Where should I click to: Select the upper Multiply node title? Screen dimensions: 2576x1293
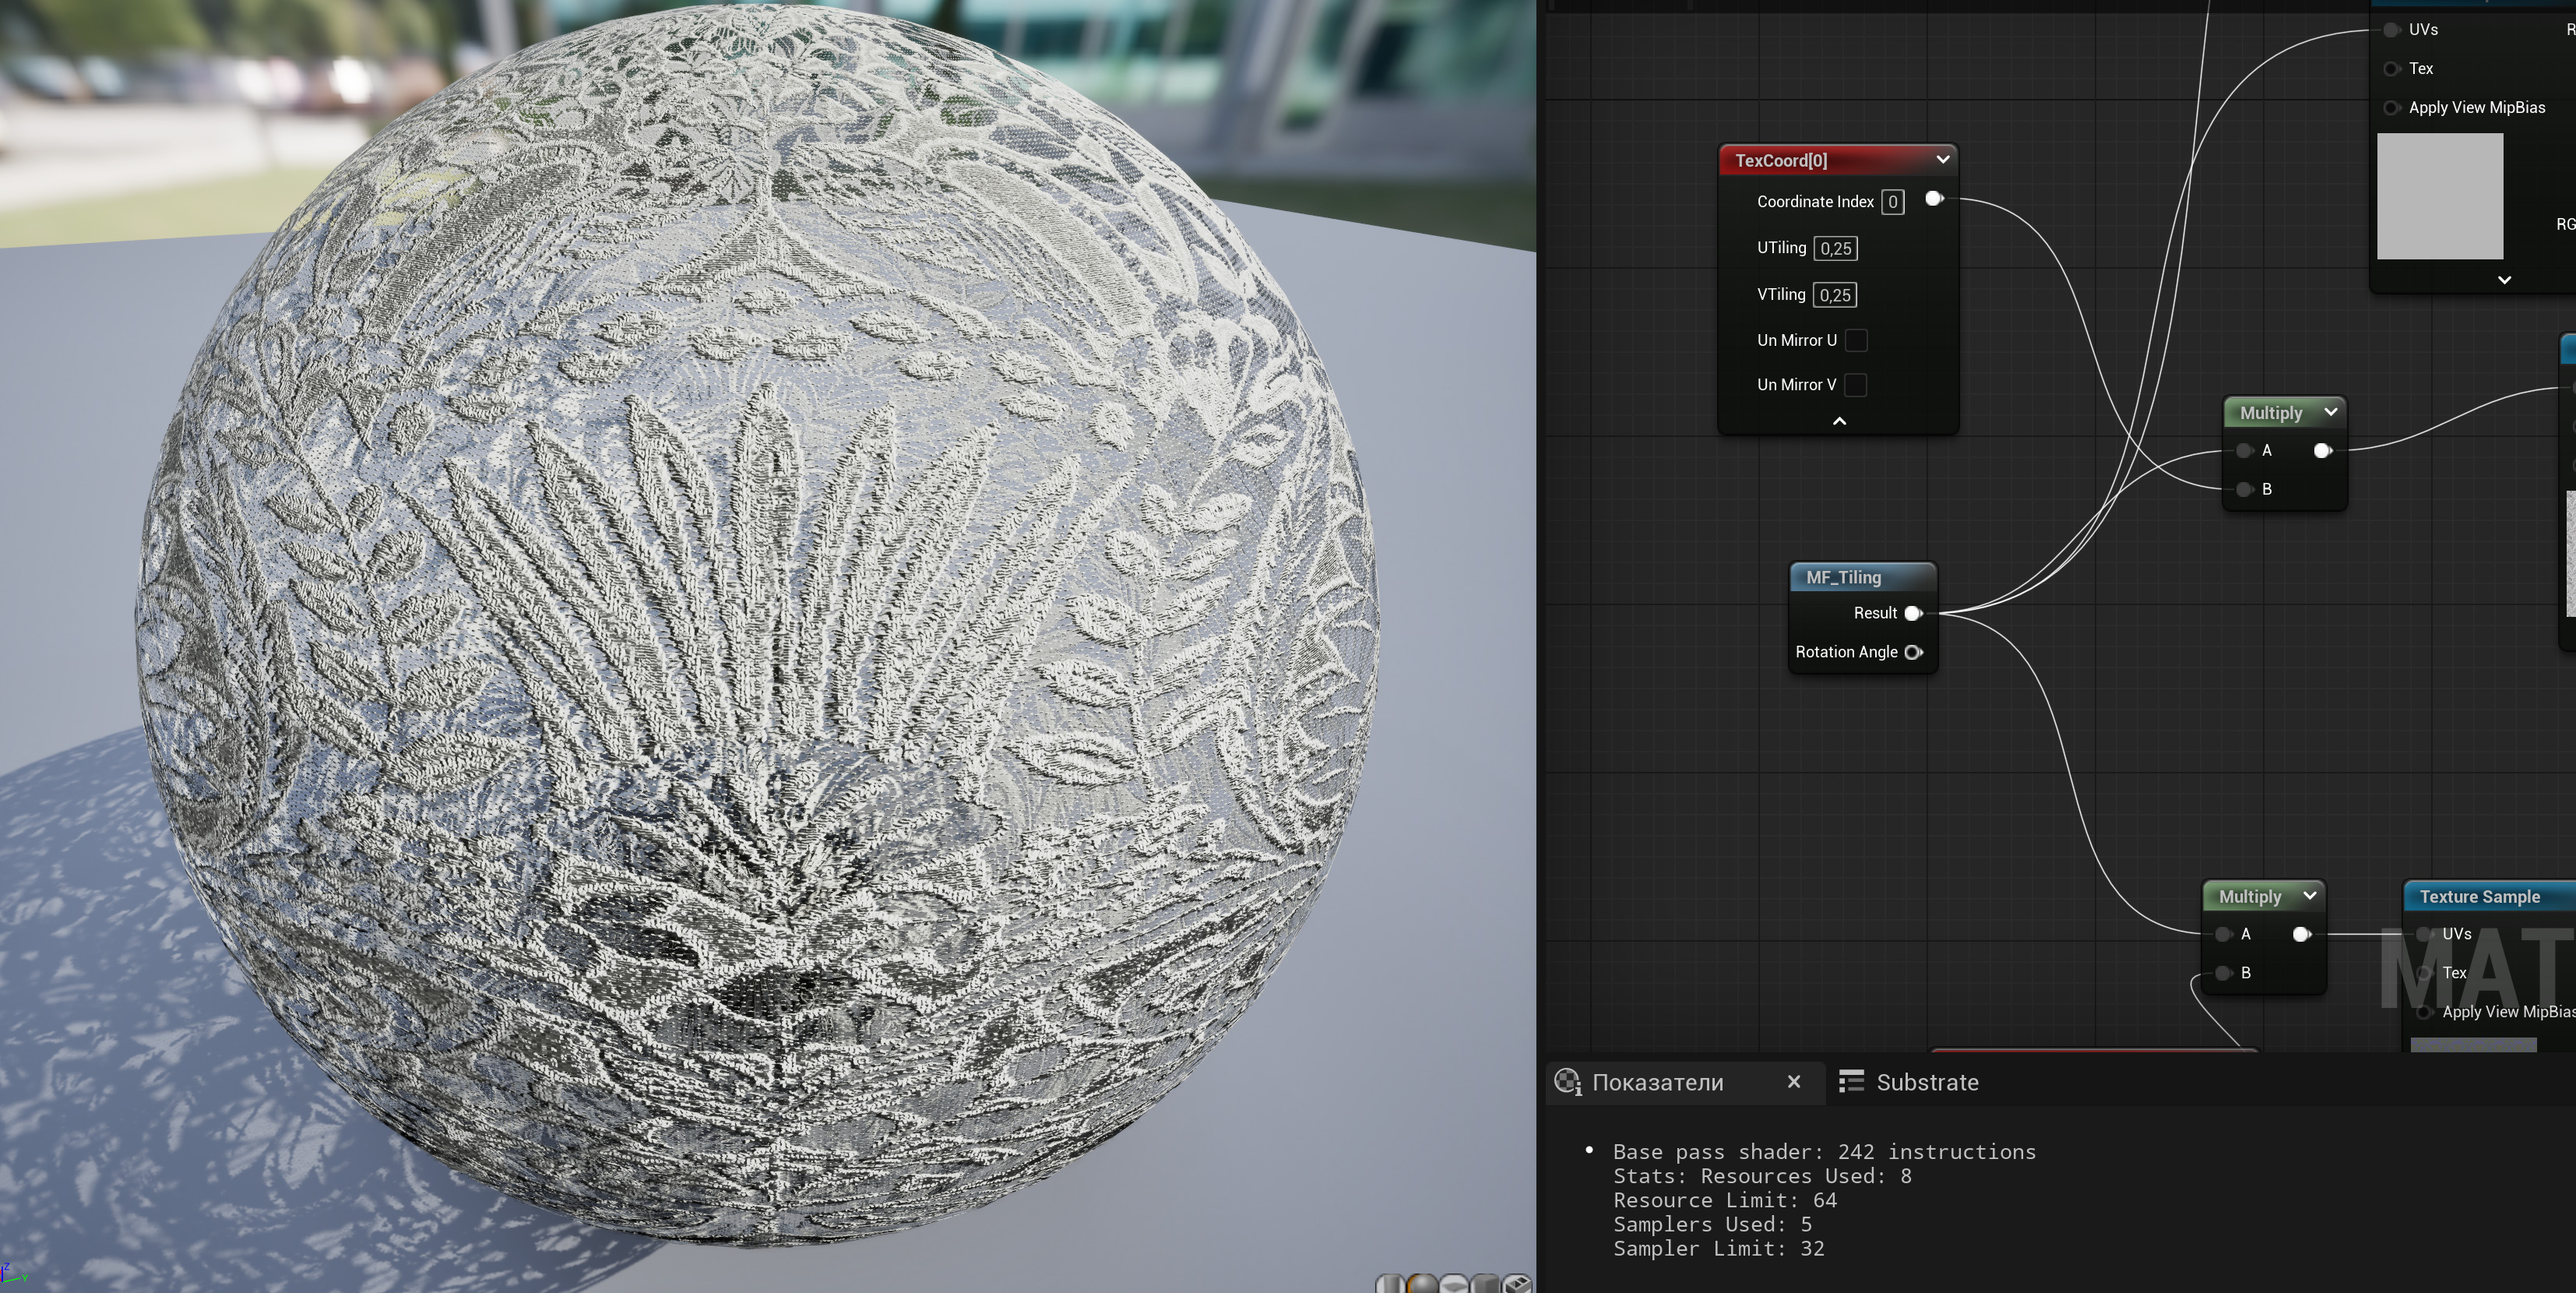[x=2271, y=413]
